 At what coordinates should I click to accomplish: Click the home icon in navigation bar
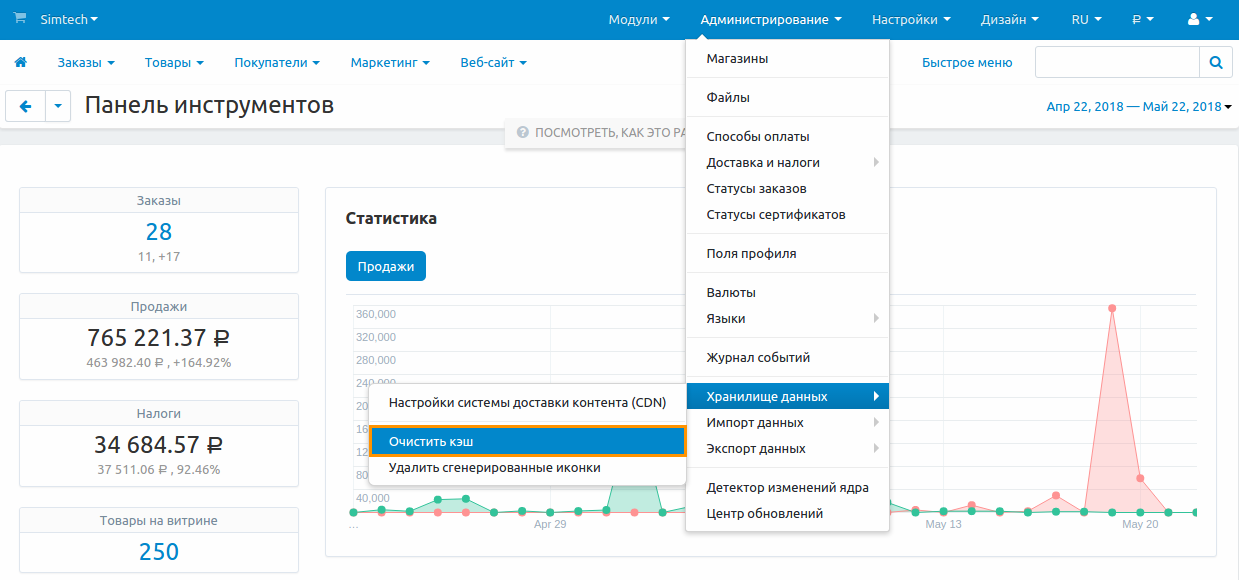20,62
